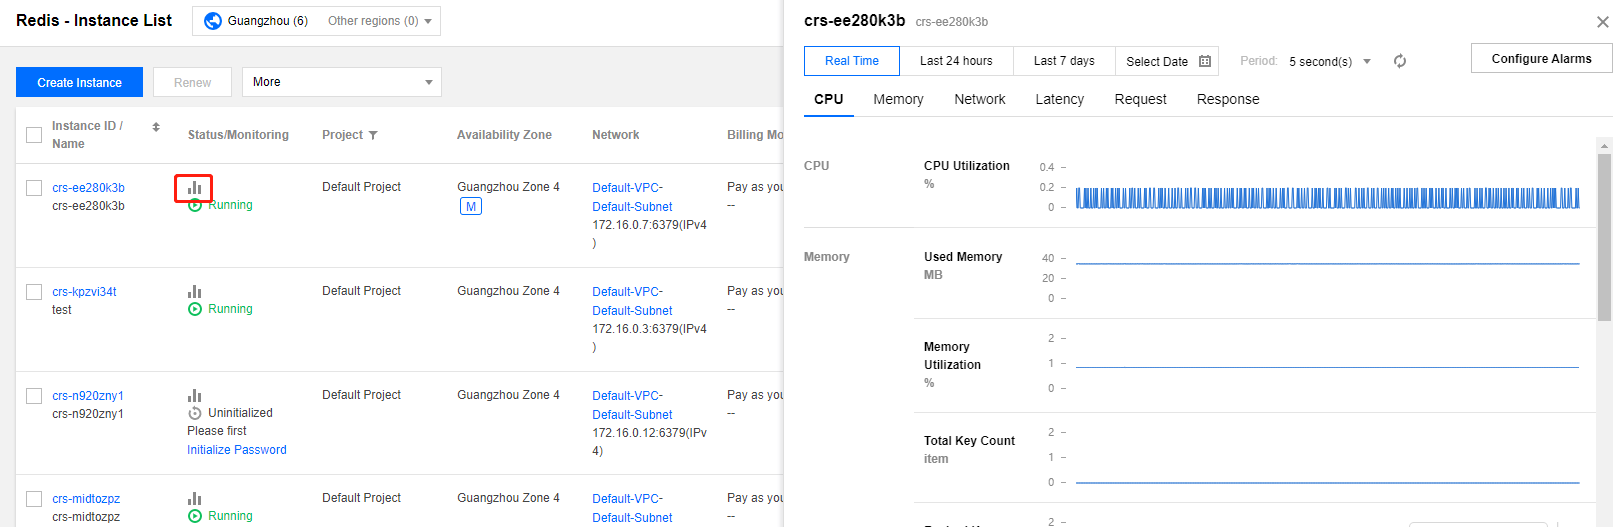Switch to the Memory monitoring tab

pos(898,99)
